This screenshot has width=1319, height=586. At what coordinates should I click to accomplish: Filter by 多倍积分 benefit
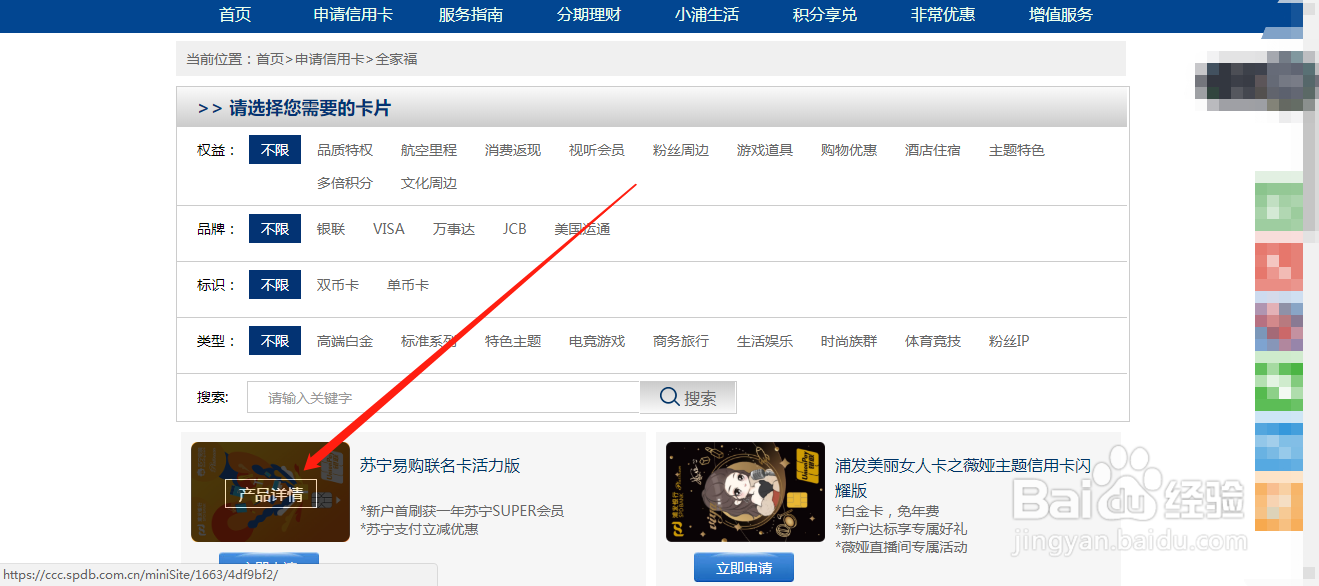tap(345, 183)
